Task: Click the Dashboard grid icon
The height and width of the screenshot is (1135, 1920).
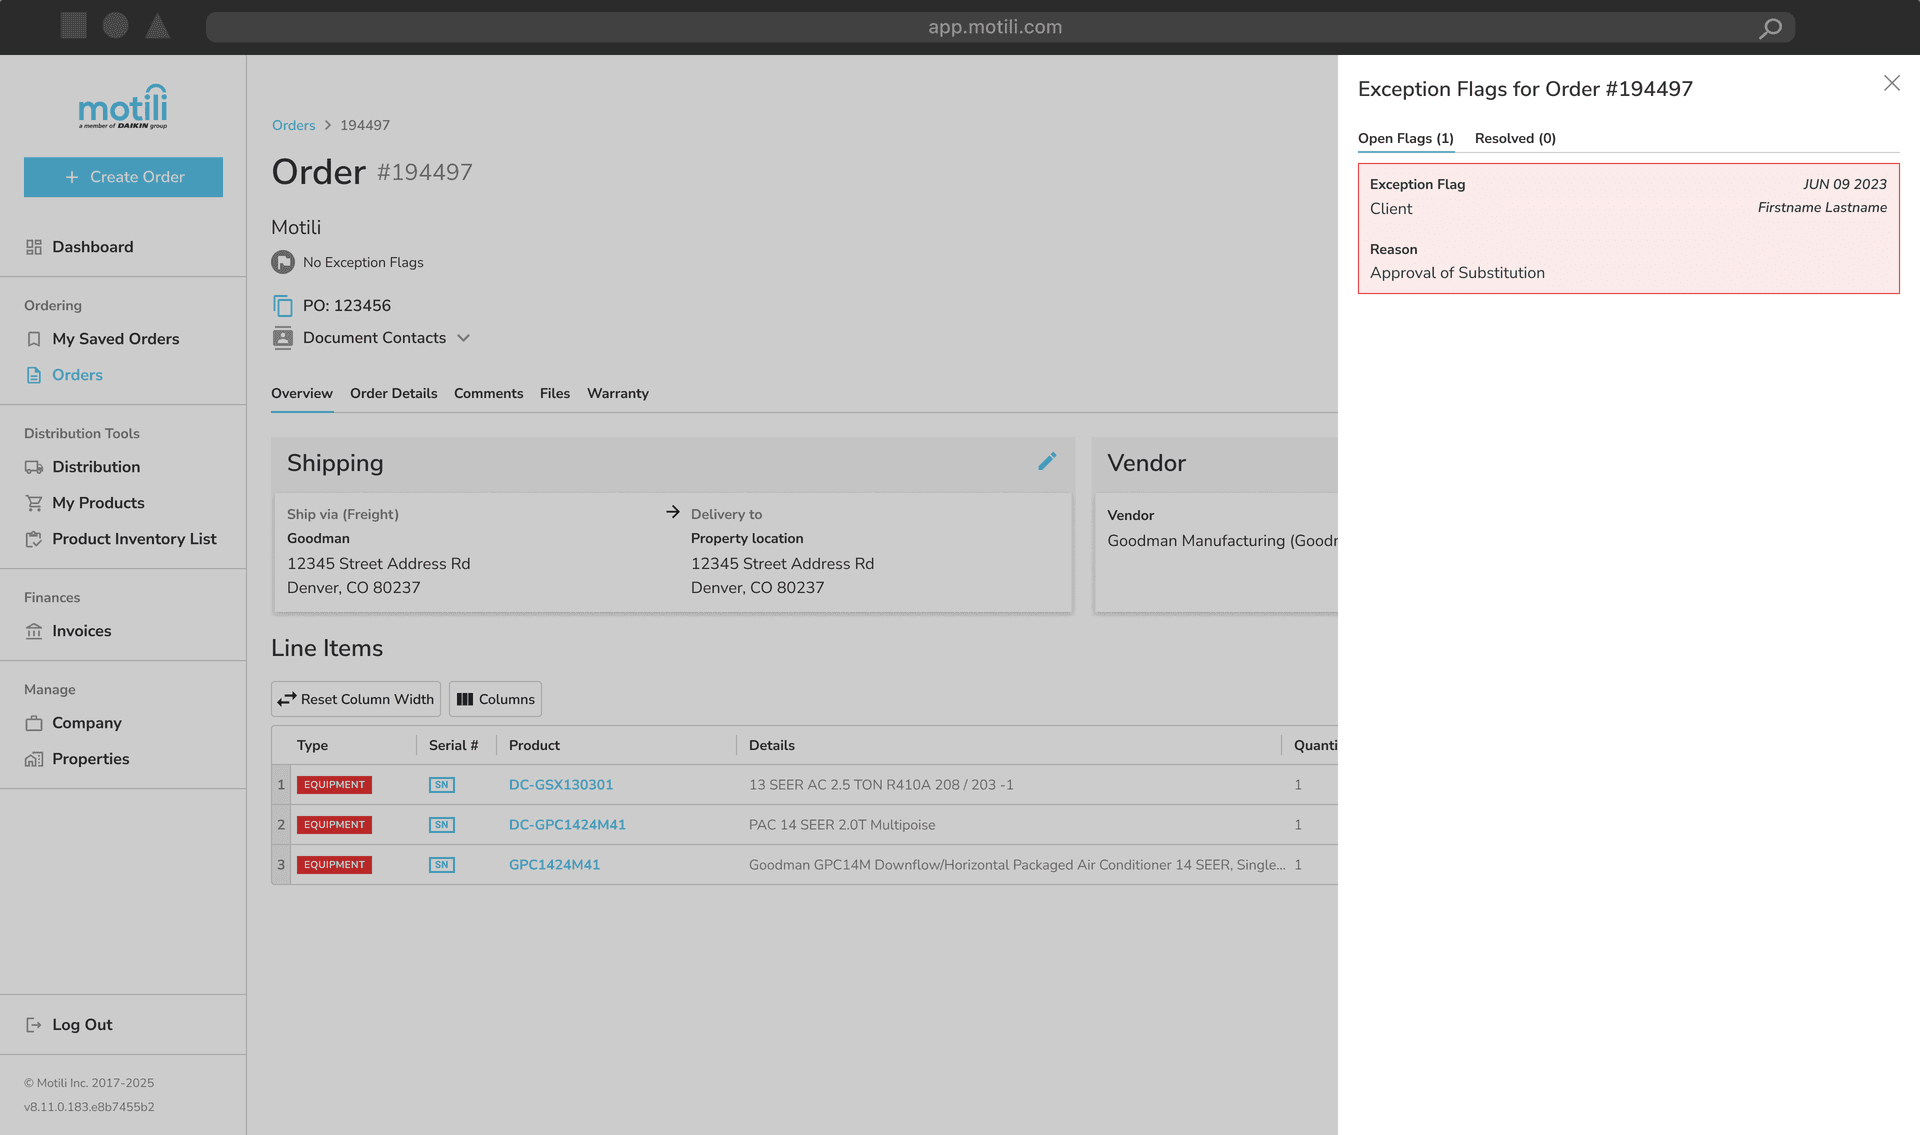Action: tap(33, 246)
